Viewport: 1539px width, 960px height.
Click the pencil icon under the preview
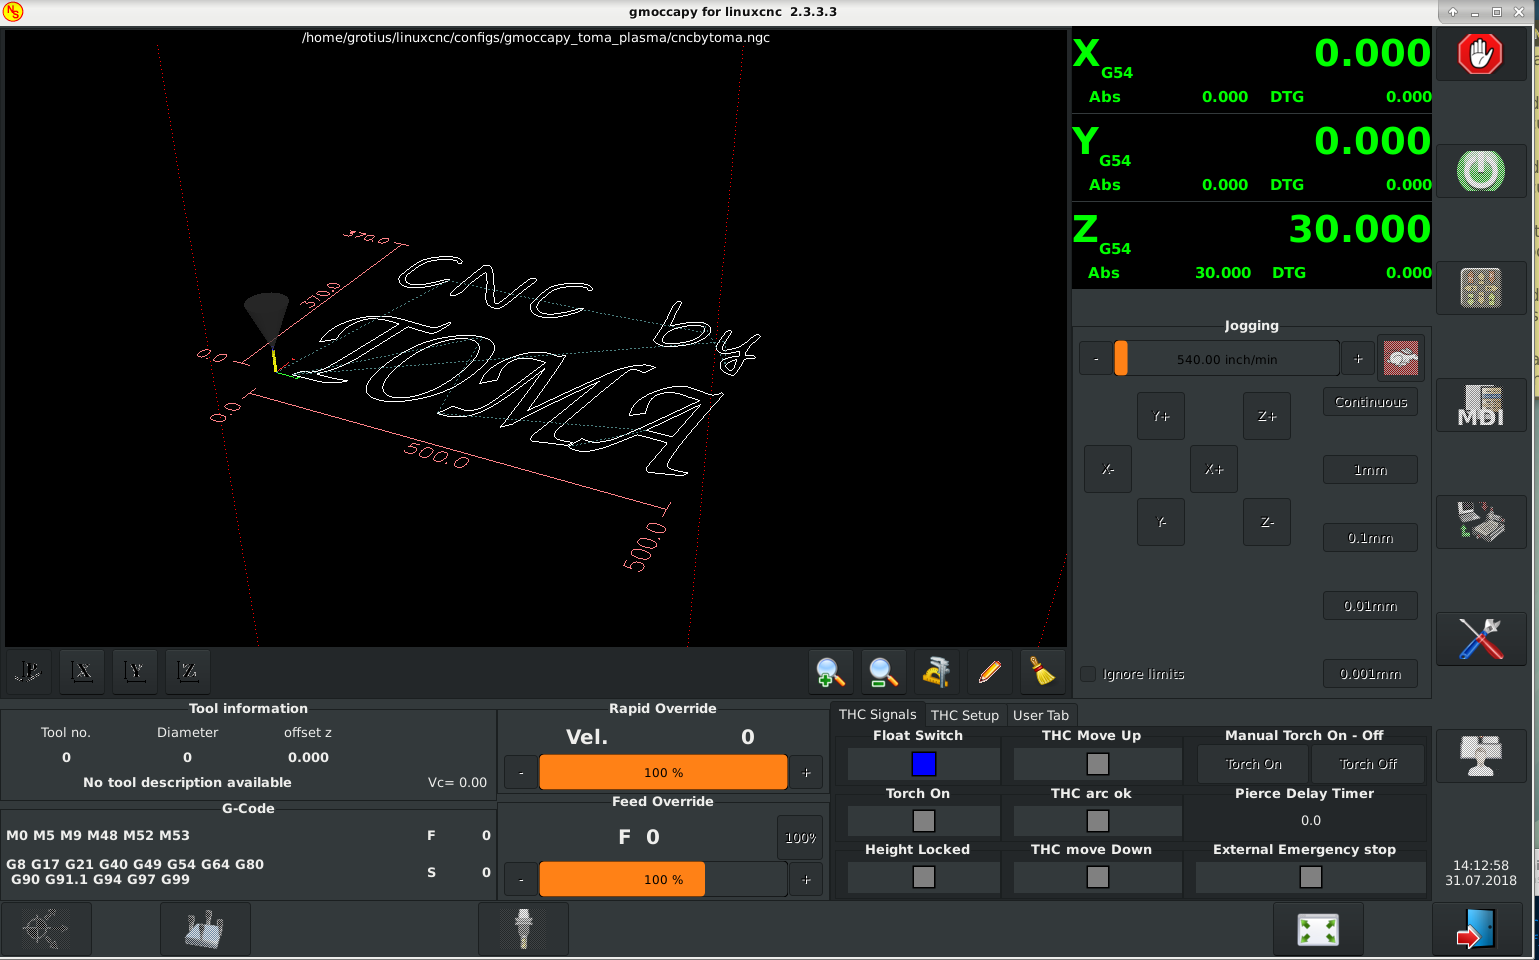tap(990, 672)
